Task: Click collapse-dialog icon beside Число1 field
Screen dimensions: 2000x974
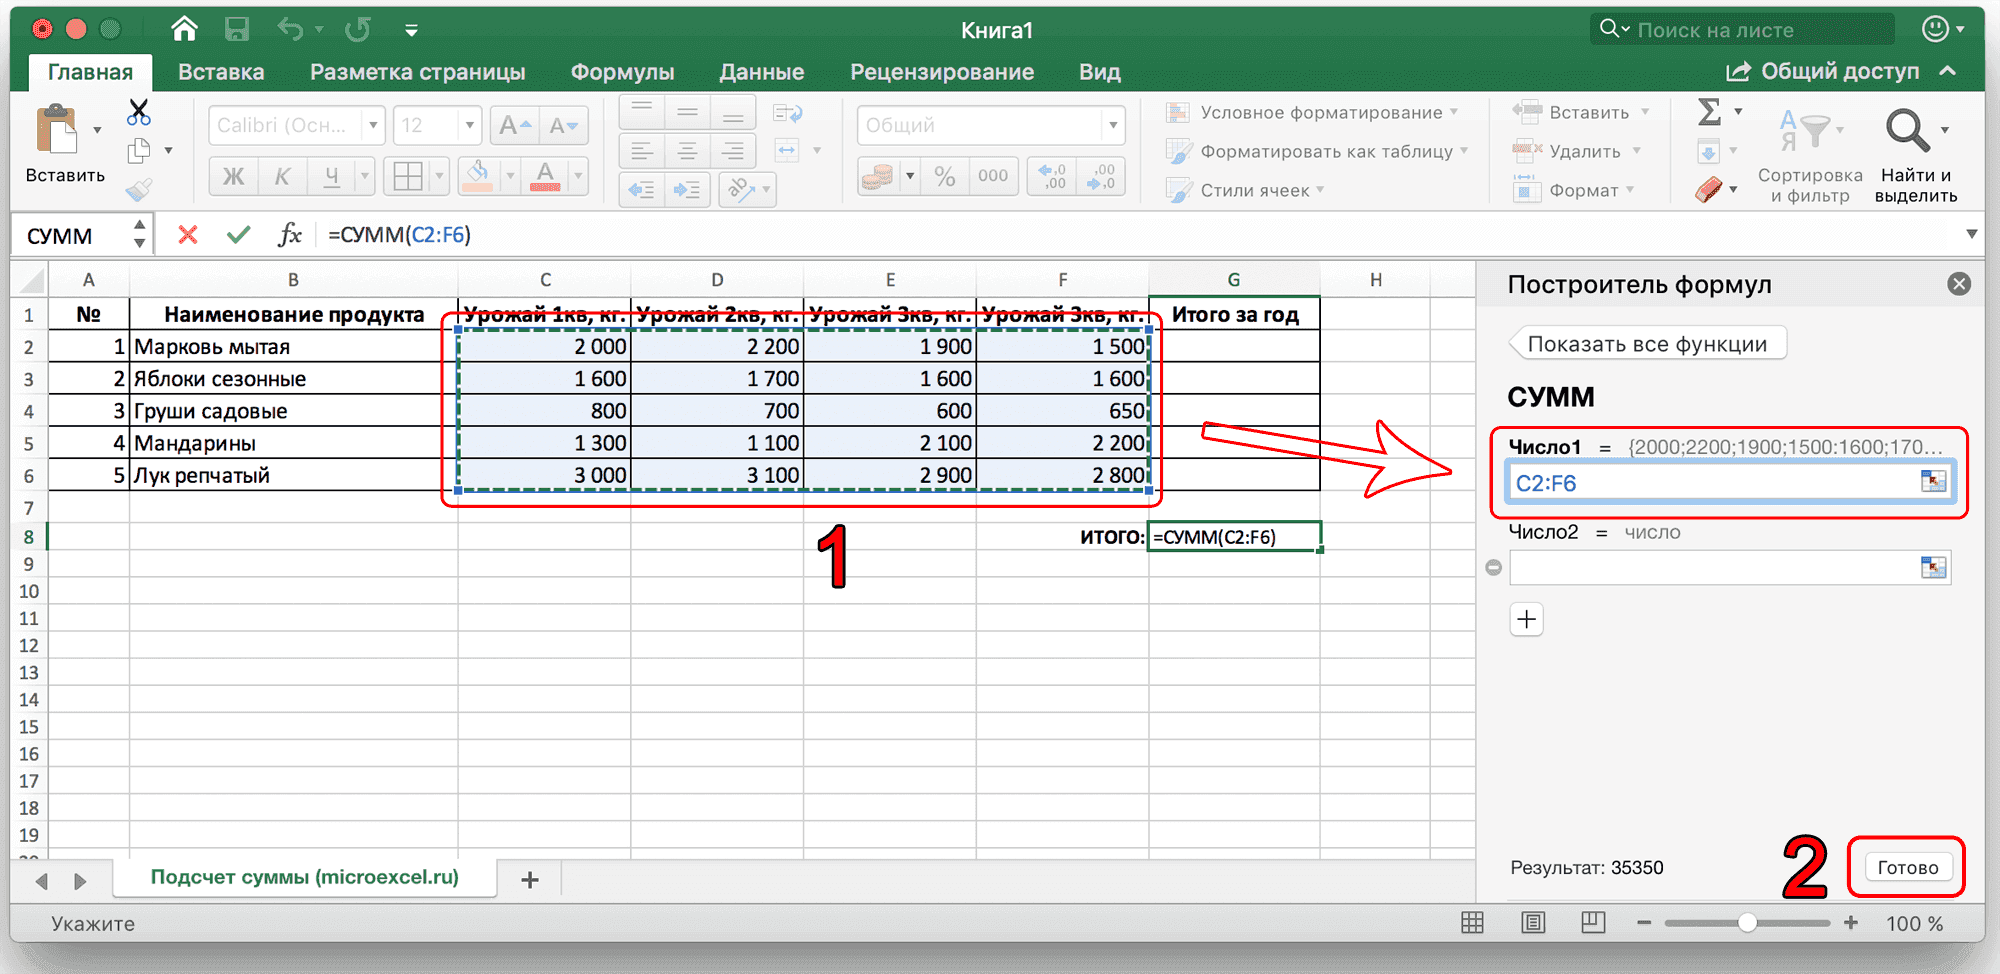Action: tap(1932, 481)
